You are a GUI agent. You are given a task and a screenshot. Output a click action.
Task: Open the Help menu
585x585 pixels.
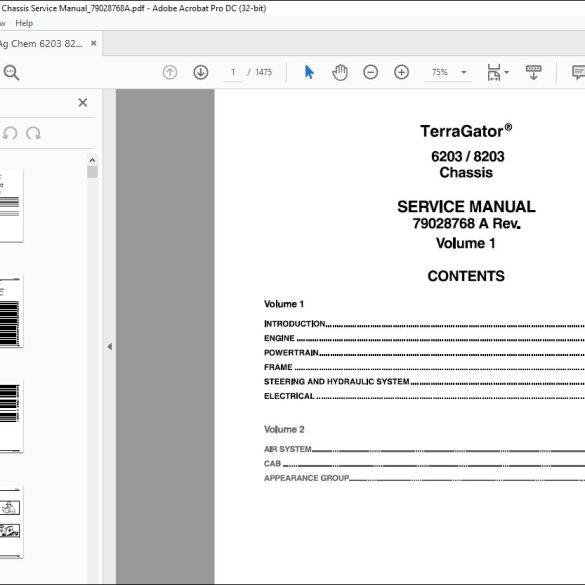coord(24,23)
